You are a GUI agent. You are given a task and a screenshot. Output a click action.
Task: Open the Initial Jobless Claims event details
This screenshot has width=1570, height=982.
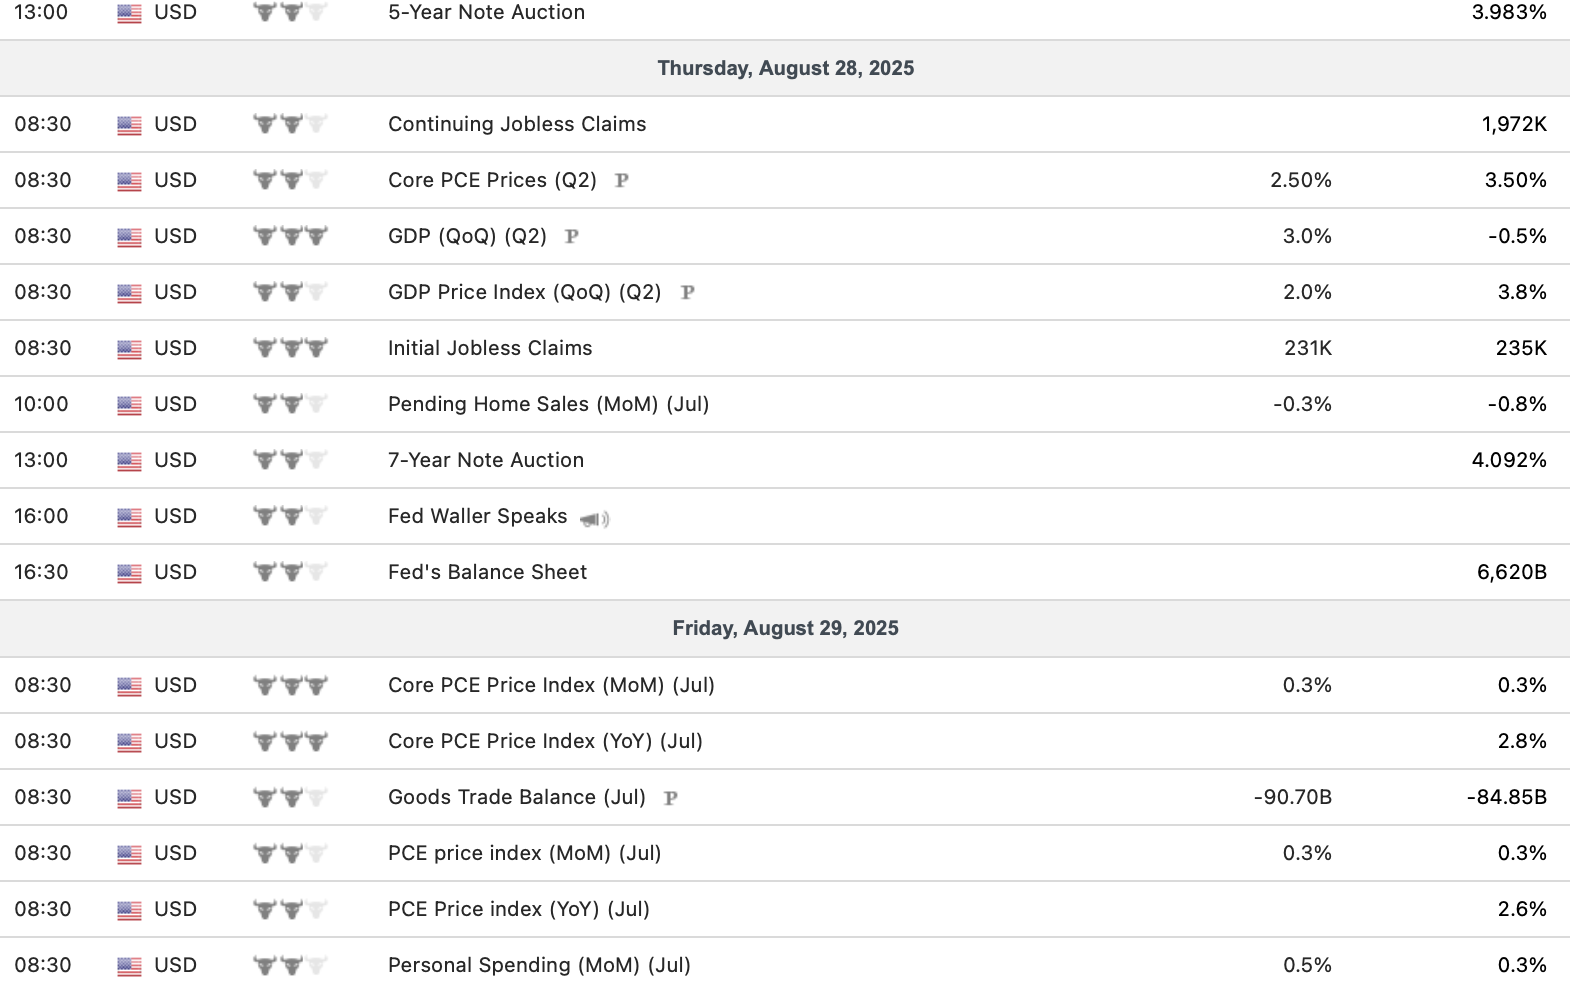coord(490,348)
